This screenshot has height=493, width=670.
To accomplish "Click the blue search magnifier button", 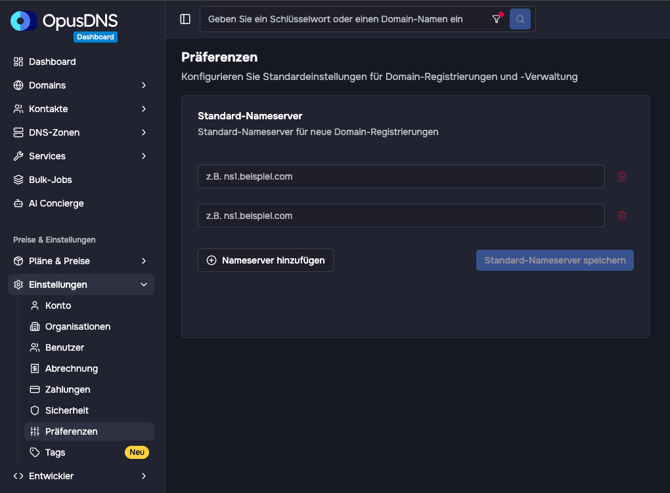I will click(x=520, y=19).
